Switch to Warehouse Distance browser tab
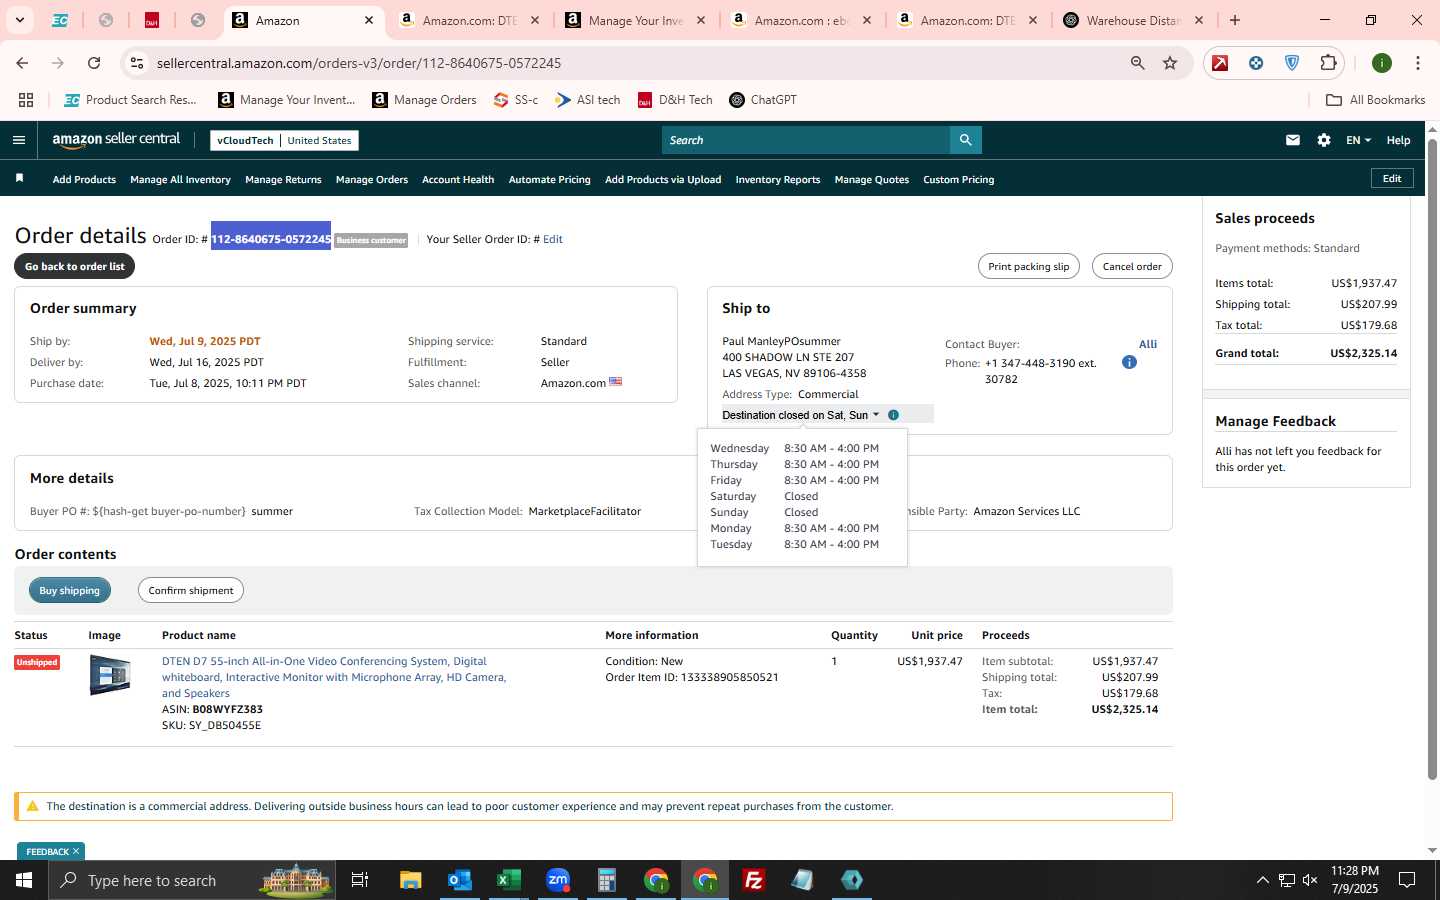1440x900 pixels. (1133, 20)
